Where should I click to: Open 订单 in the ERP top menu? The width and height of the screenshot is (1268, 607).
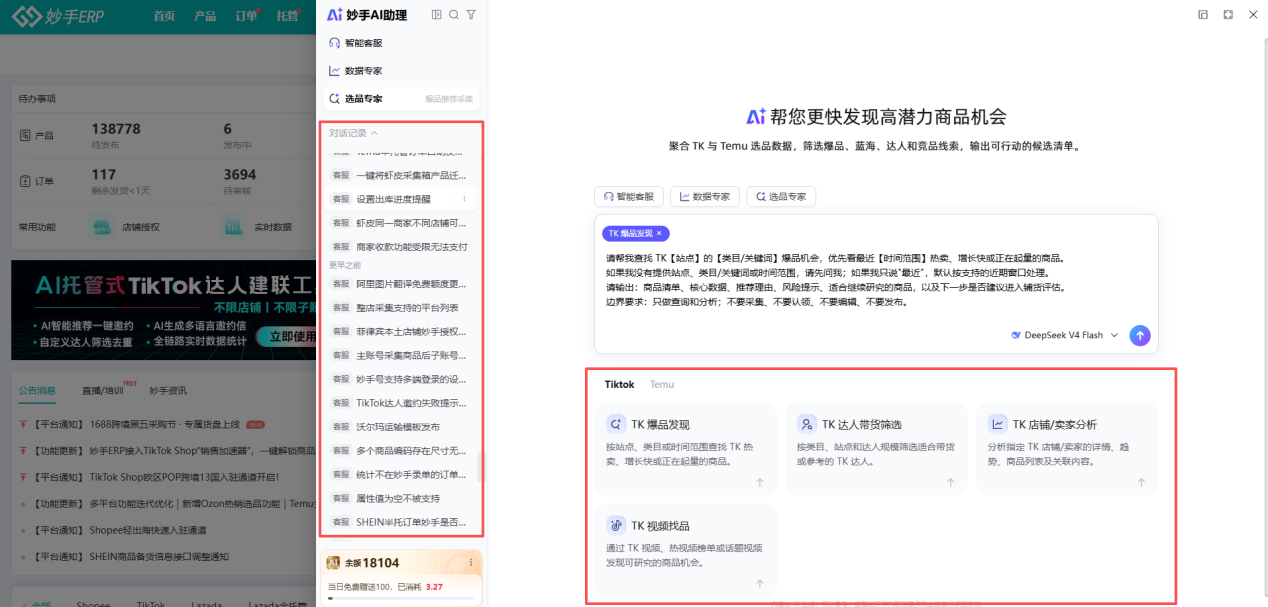click(246, 16)
